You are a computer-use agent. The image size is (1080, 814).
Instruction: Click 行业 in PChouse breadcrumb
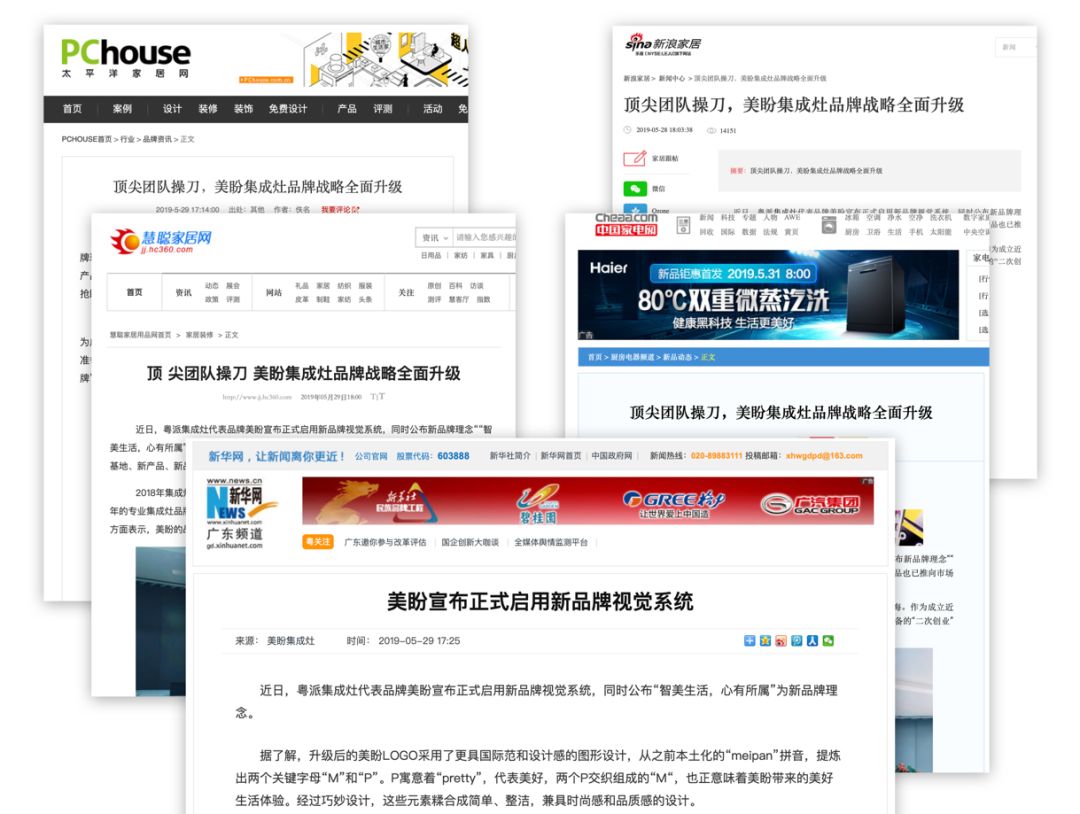(x=127, y=140)
